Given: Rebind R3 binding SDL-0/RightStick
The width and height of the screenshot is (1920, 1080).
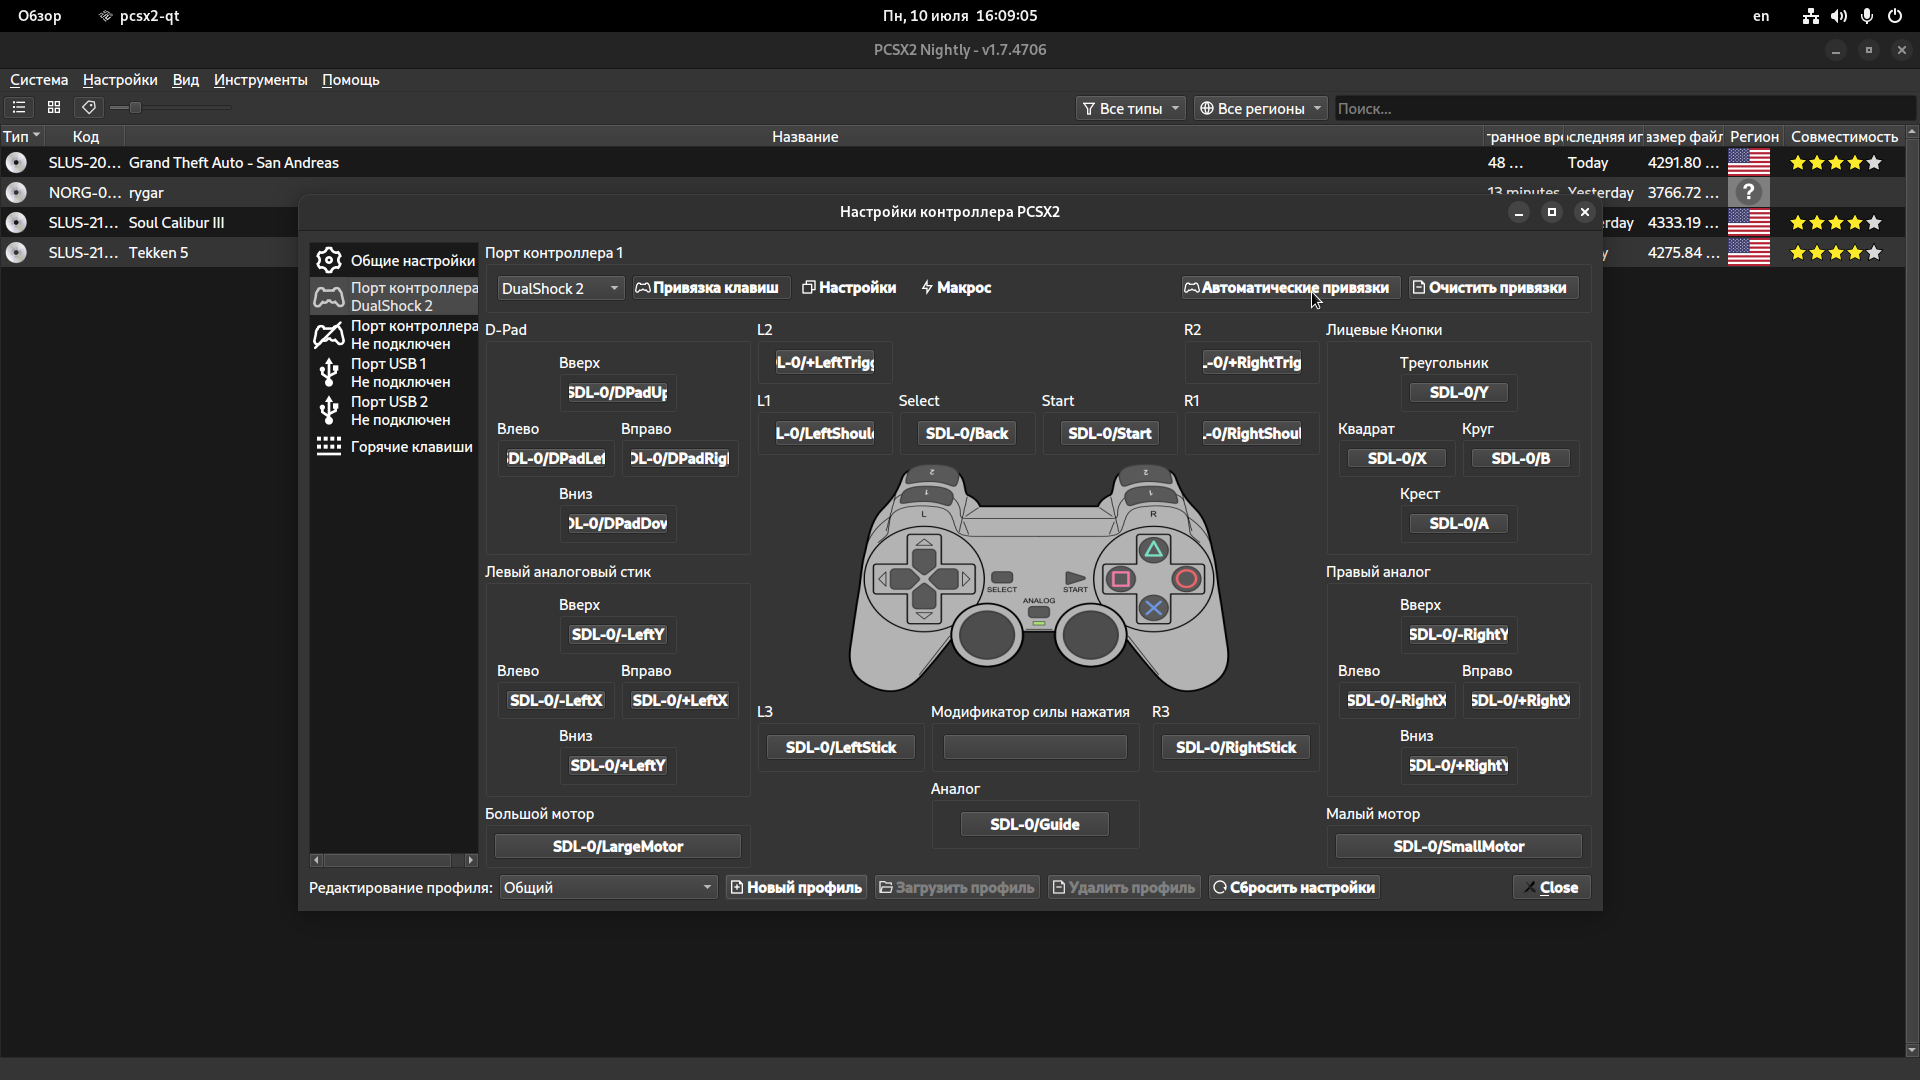Looking at the screenshot, I should pos(1236,747).
